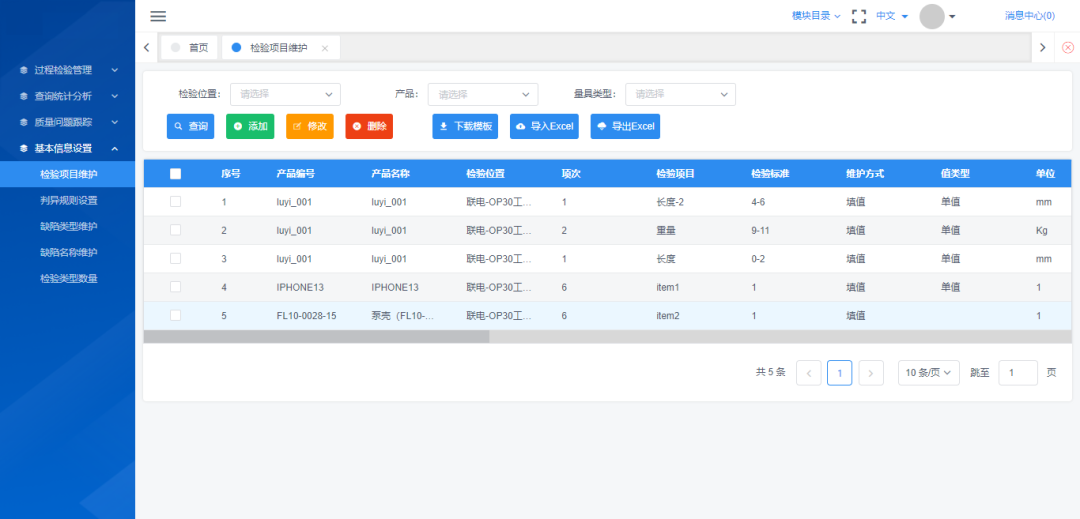Check the checkbox for row 1

pyautogui.click(x=176, y=202)
